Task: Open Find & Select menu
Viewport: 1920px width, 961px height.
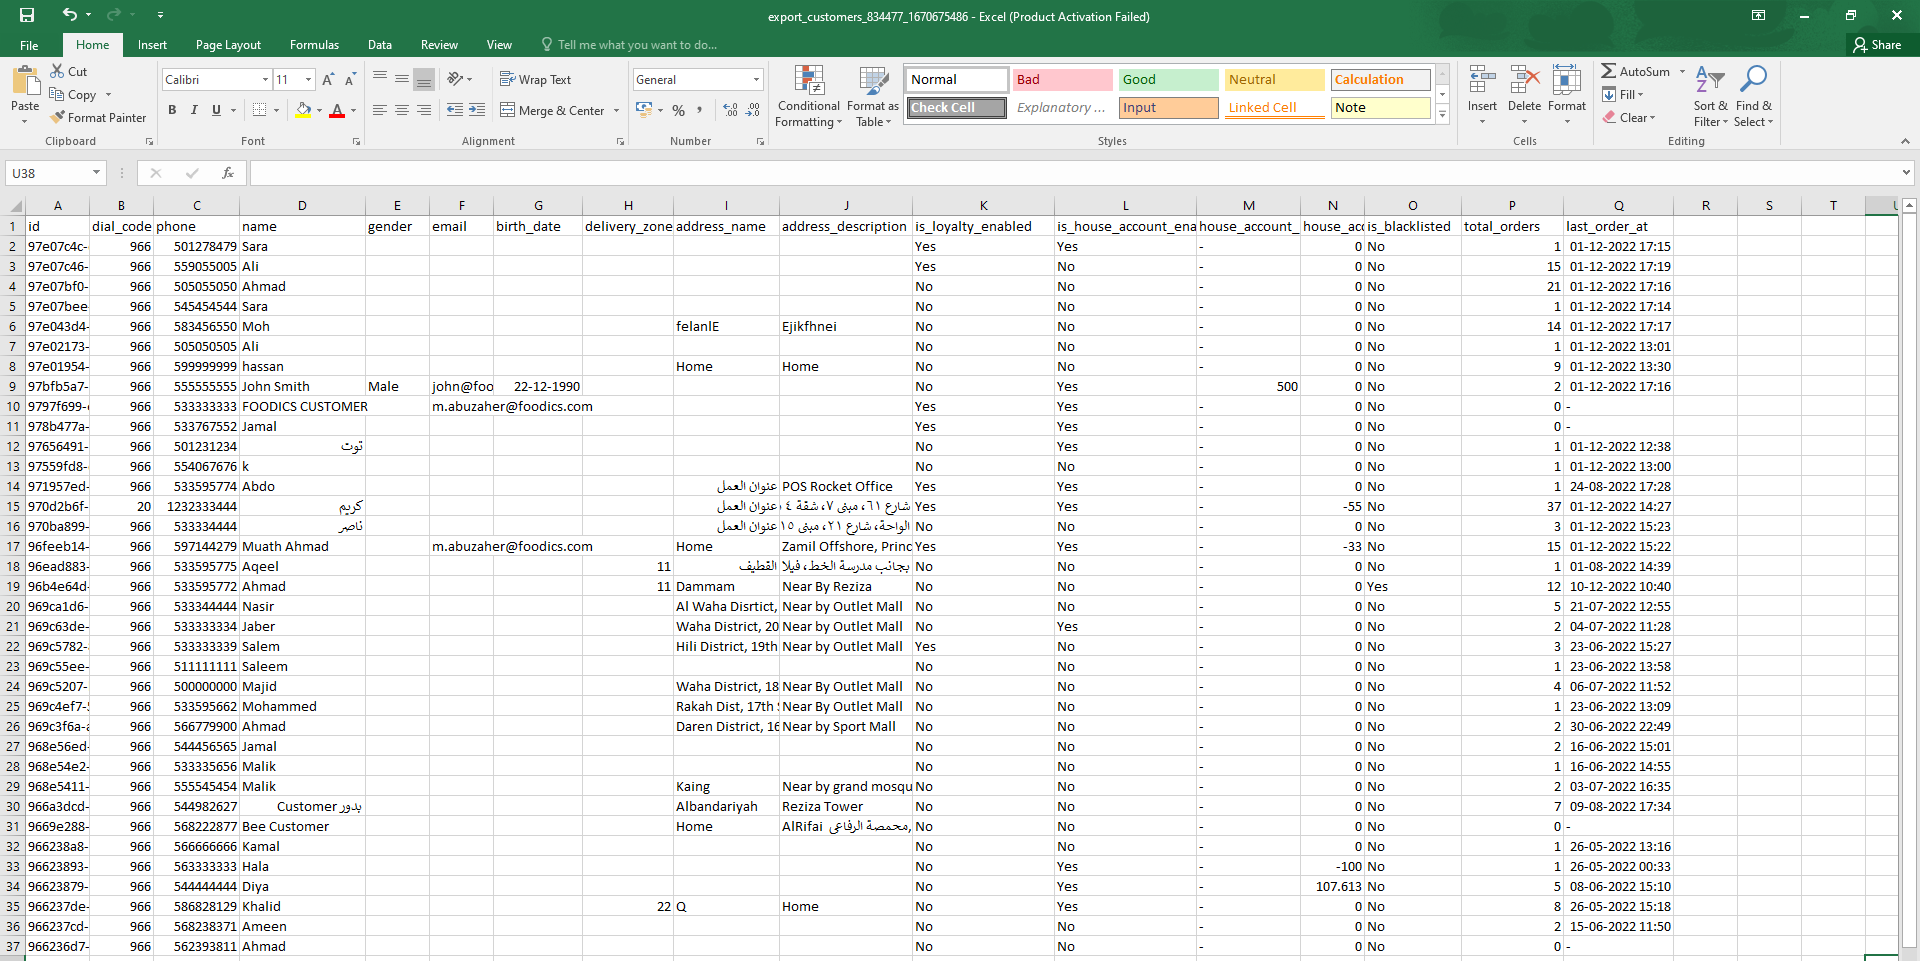Action: coord(1753,97)
